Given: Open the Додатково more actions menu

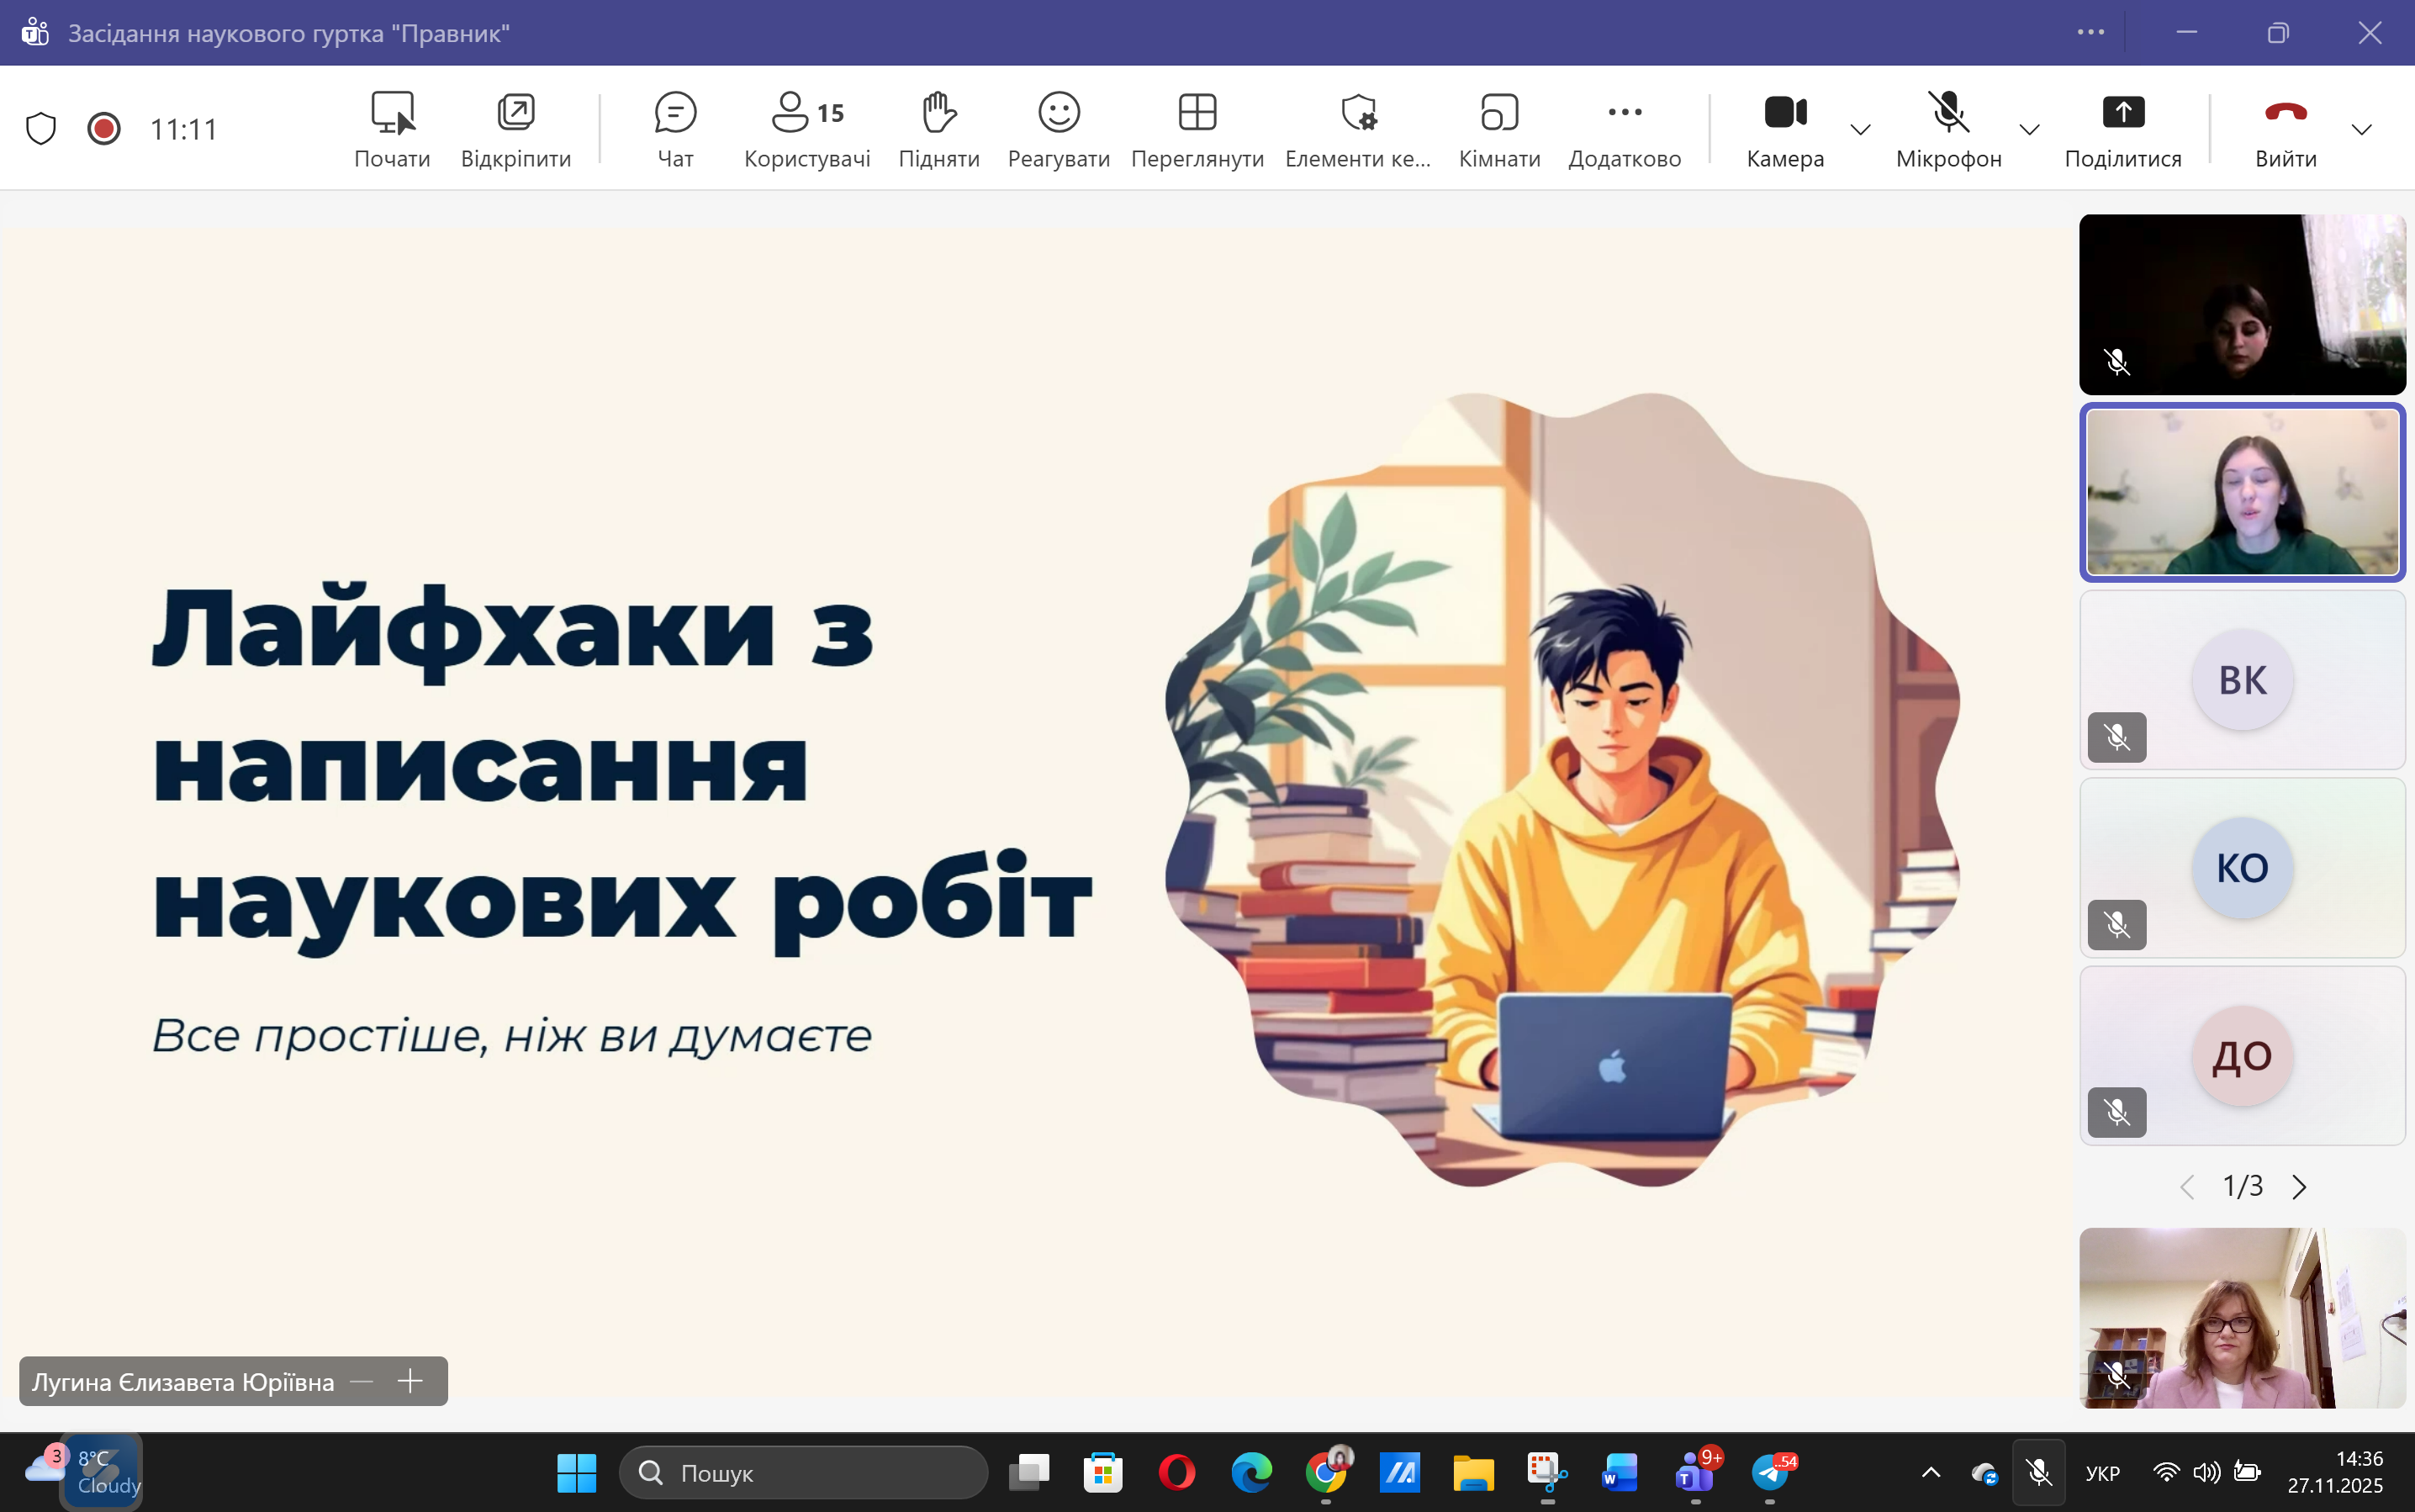Looking at the screenshot, I should (1624, 128).
